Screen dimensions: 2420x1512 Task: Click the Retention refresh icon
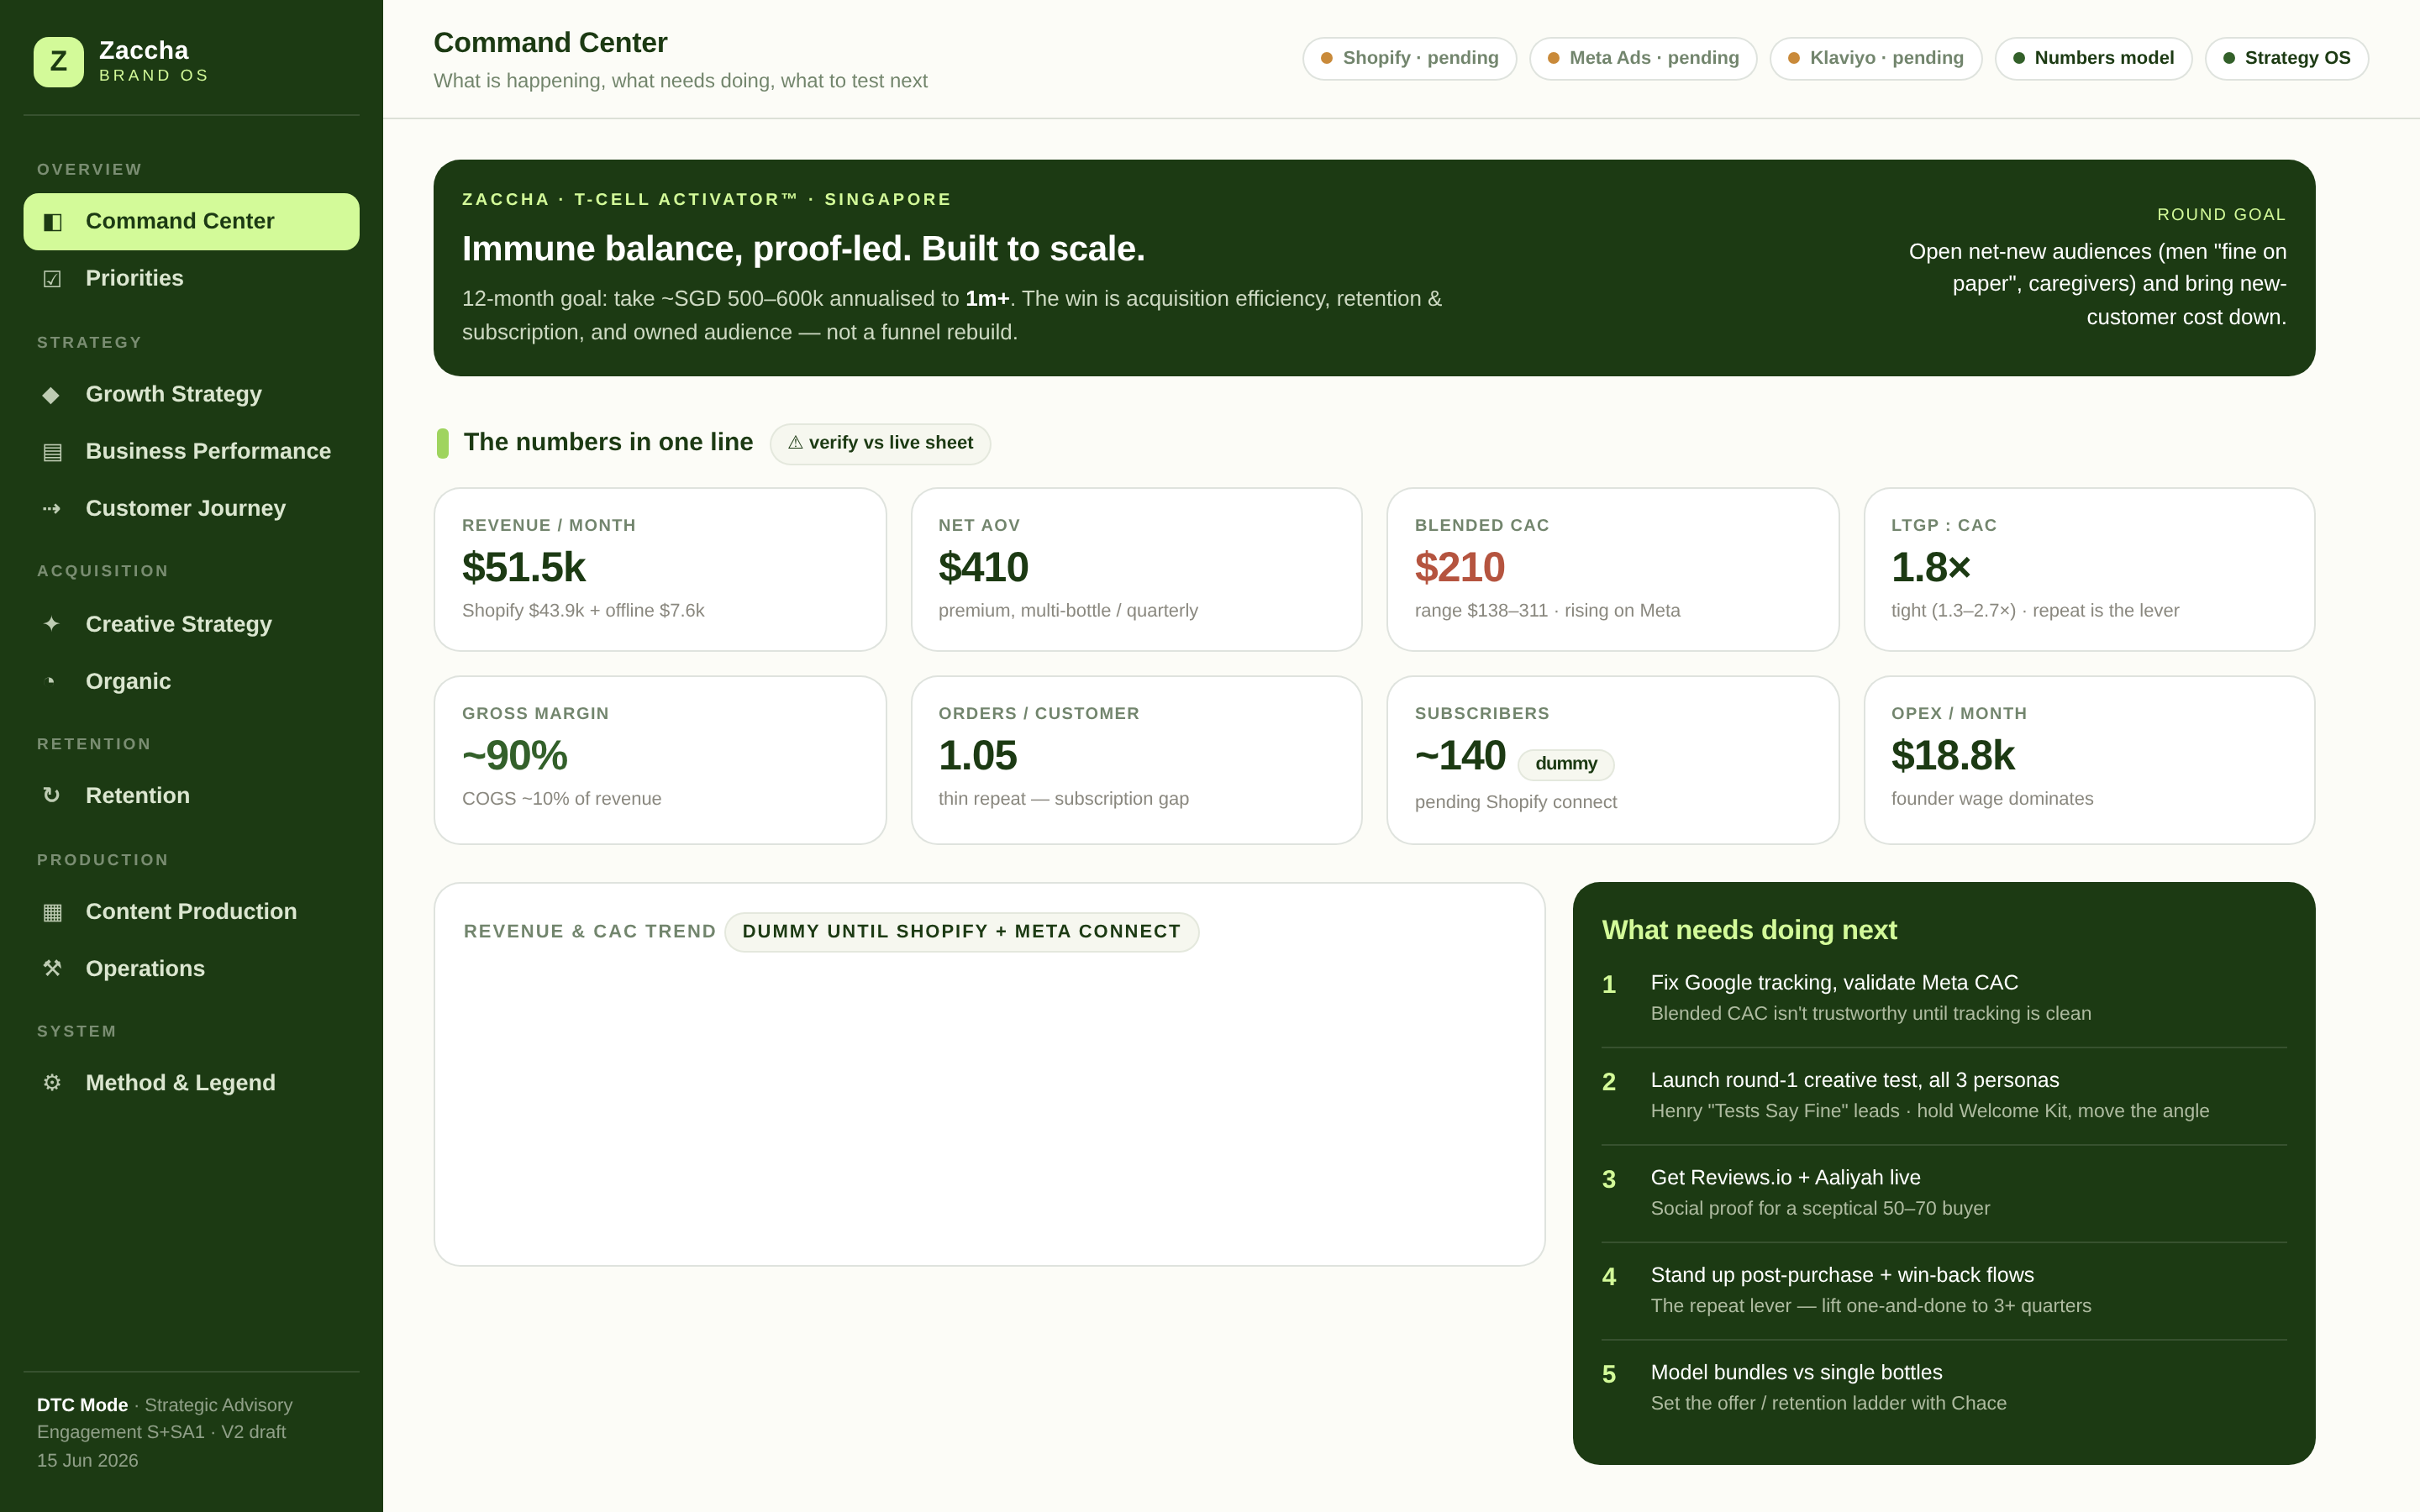(52, 796)
